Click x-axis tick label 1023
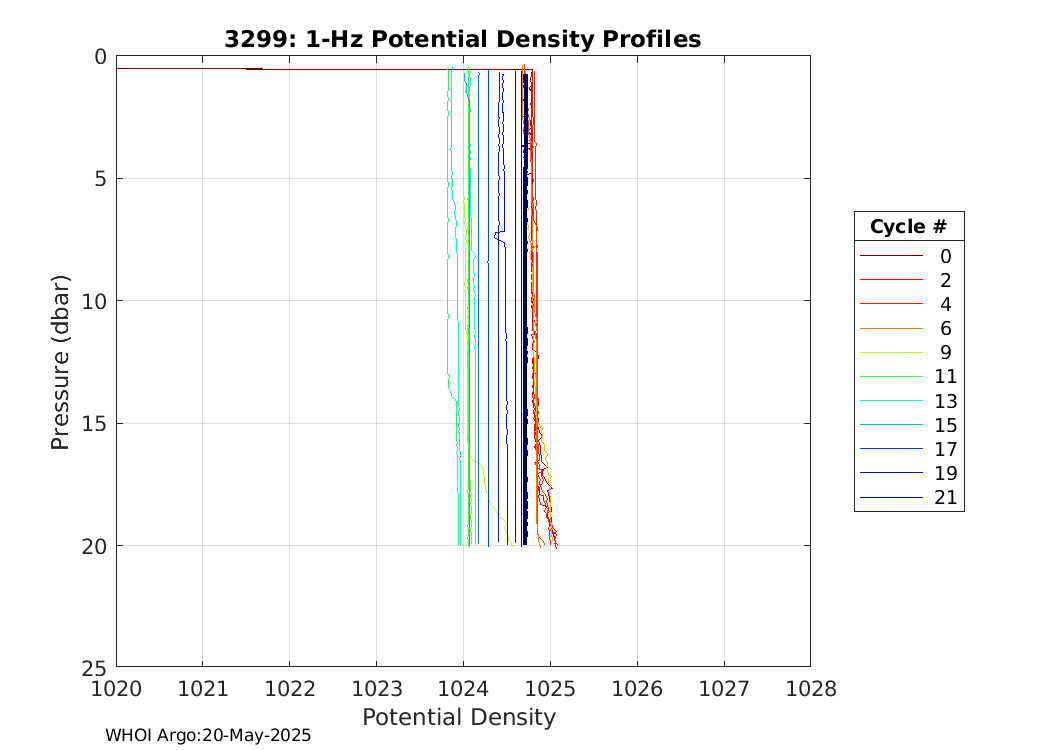Viewport: 1050px width, 750px height. [376, 688]
